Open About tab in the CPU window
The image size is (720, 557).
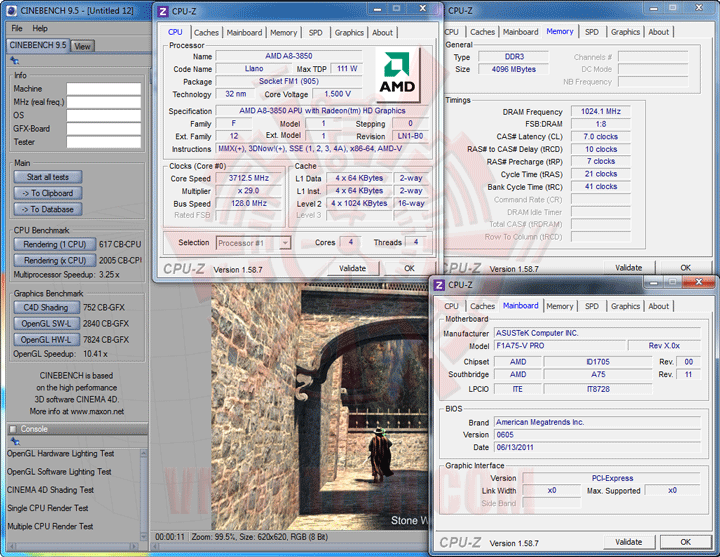382,33
